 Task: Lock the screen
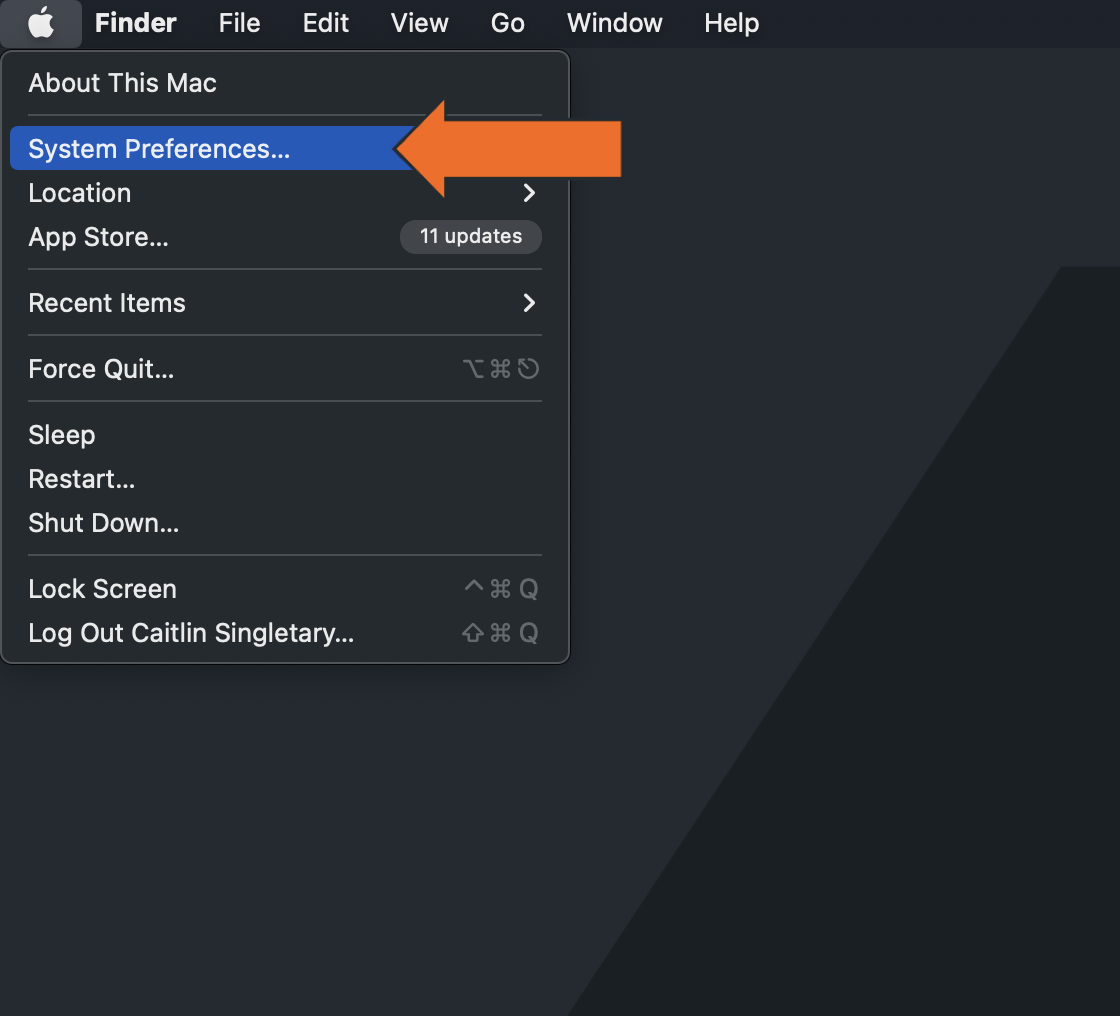click(102, 589)
